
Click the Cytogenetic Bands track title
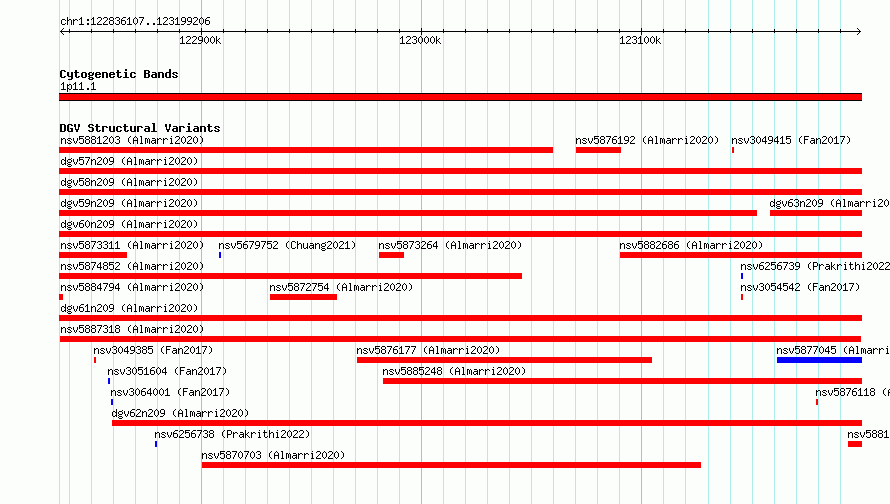[119, 74]
